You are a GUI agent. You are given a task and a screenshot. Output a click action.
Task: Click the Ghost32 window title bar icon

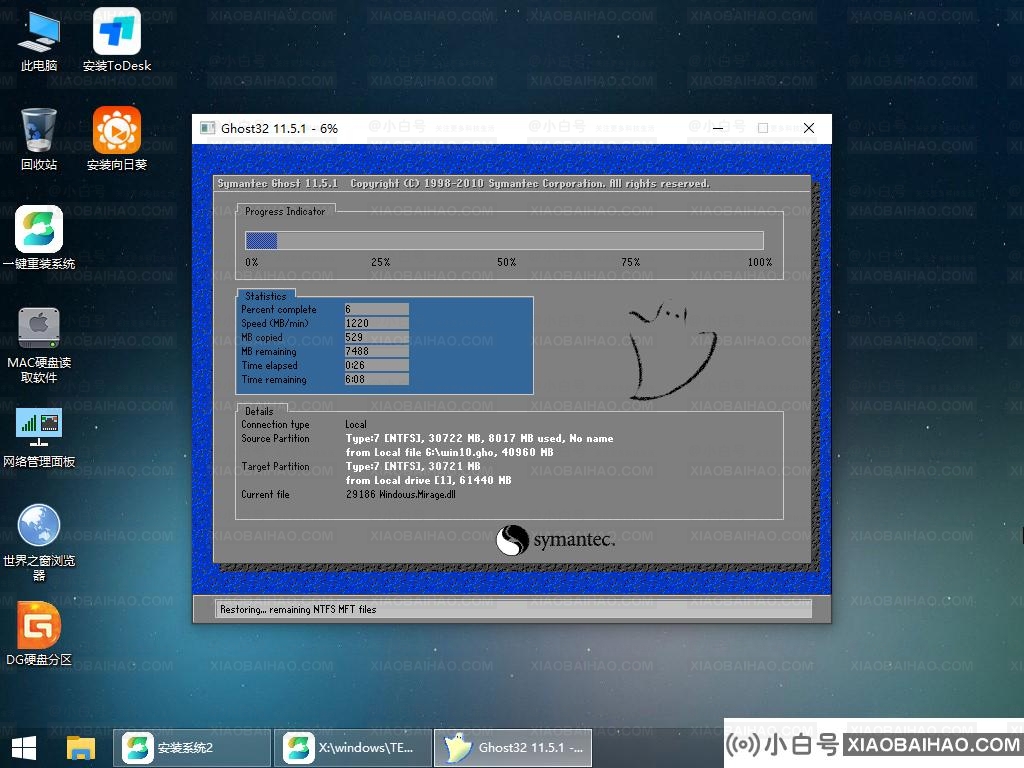[207, 129]
